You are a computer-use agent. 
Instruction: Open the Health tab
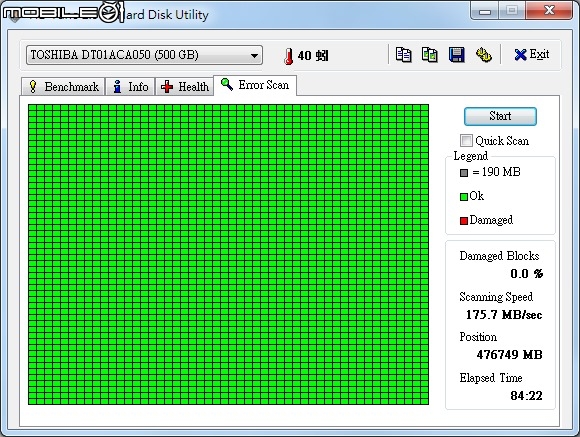pyautogui.click(x=184, y=87)
